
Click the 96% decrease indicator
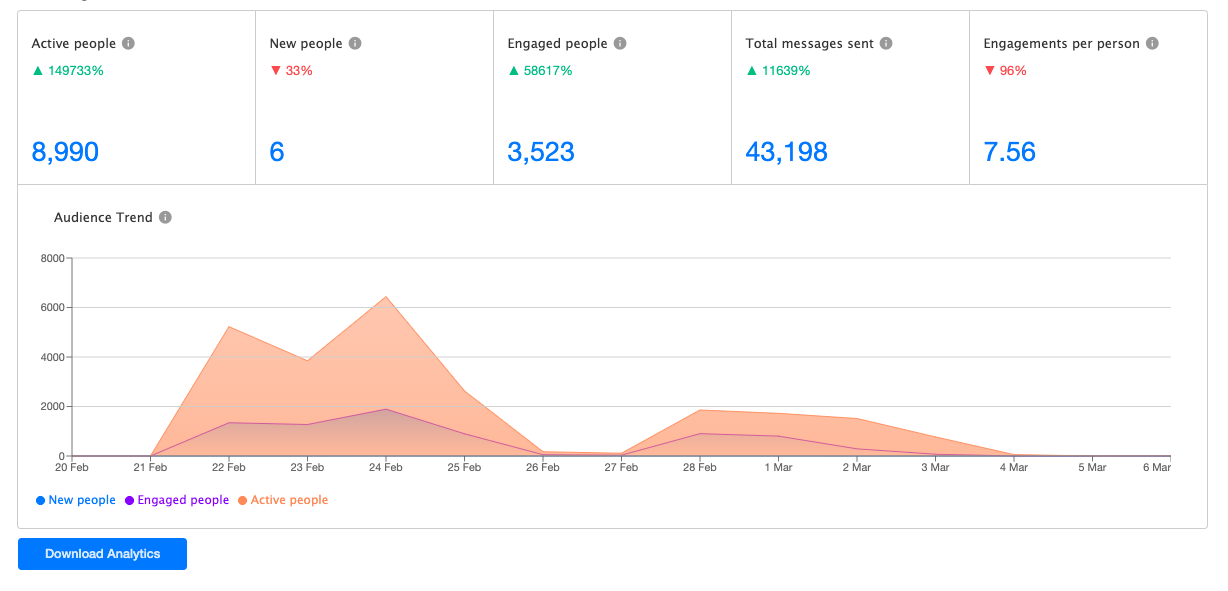(x=1005, y=71)
